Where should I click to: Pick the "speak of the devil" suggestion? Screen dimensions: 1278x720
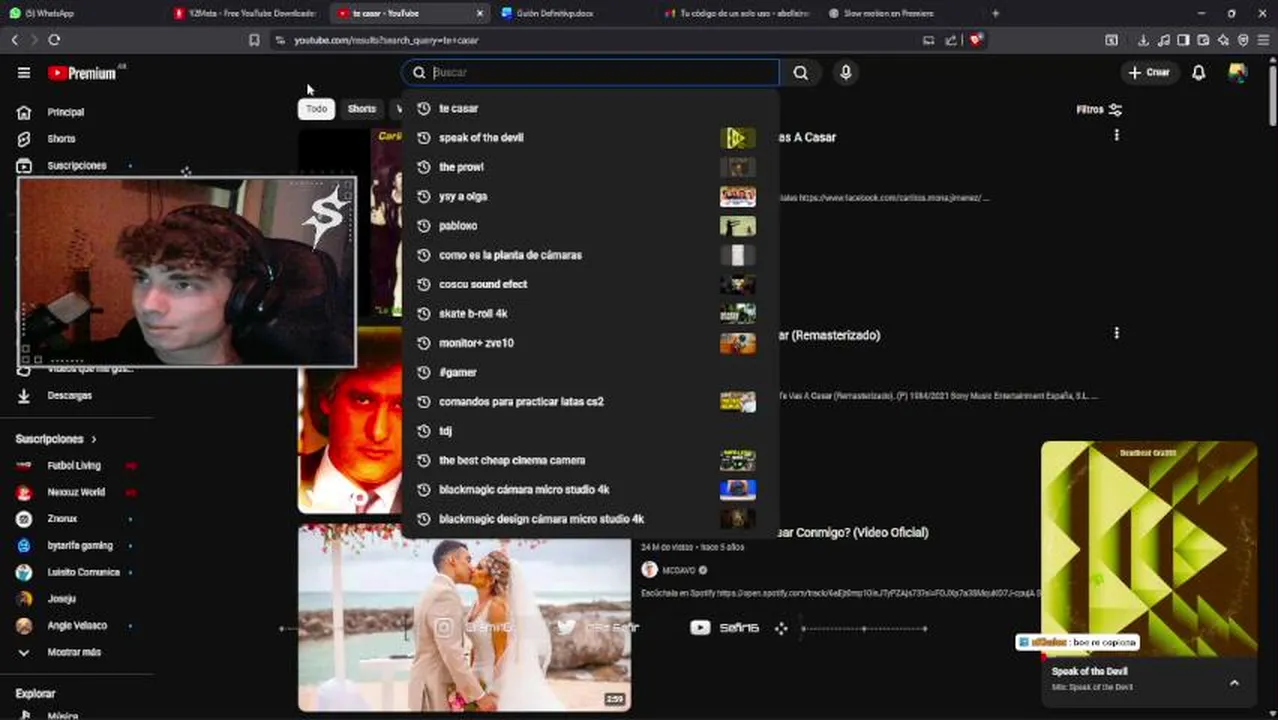click(x=590, y=138)
